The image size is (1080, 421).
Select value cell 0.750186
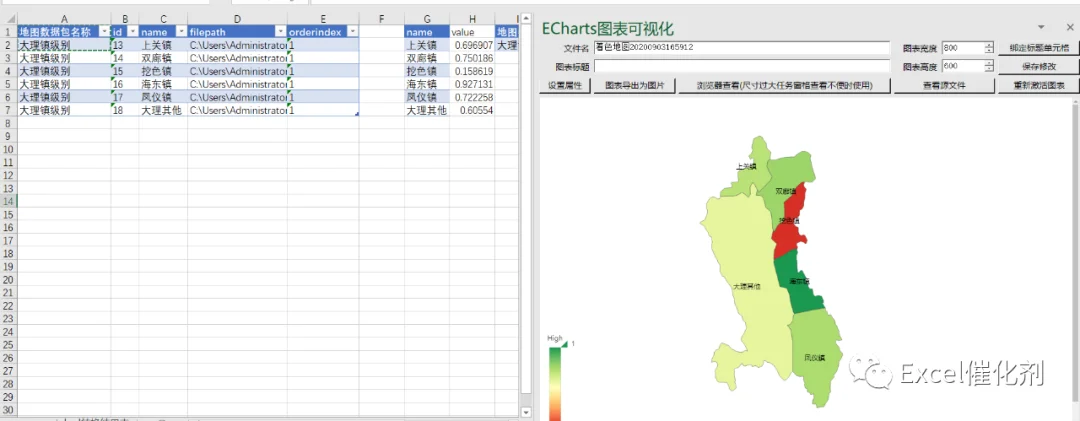click(472, 58)
